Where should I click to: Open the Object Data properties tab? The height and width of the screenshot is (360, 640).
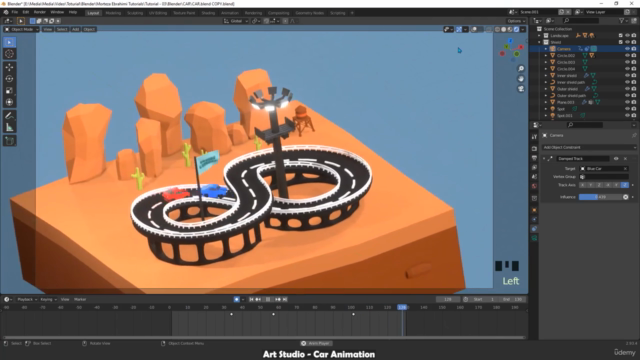coord(534,238)
